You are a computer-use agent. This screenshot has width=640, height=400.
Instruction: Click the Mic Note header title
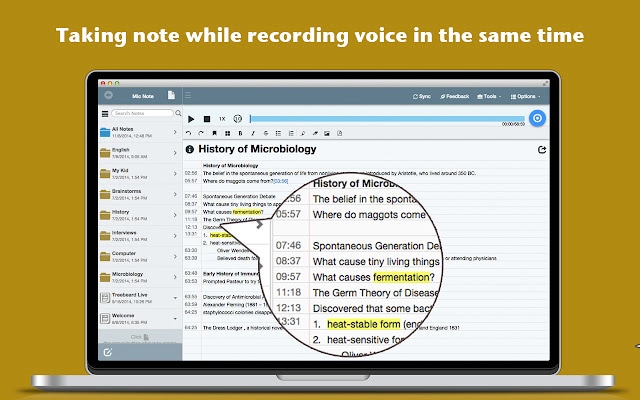(x=143, y=96)
